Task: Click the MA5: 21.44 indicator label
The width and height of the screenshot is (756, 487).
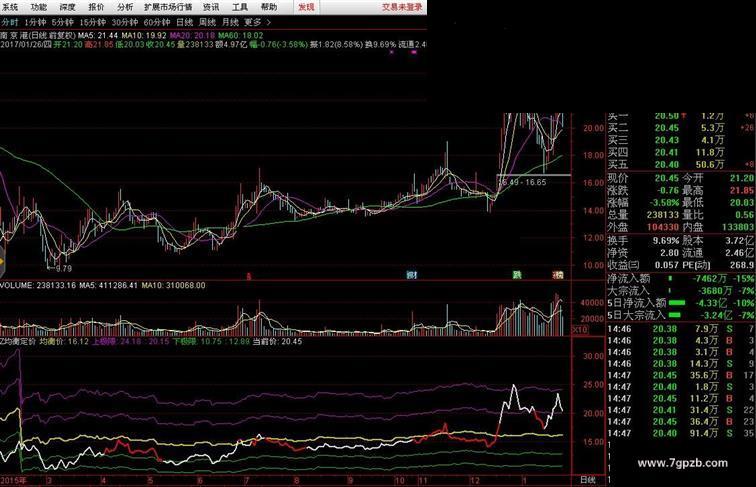Action: [x=98, y=36]
